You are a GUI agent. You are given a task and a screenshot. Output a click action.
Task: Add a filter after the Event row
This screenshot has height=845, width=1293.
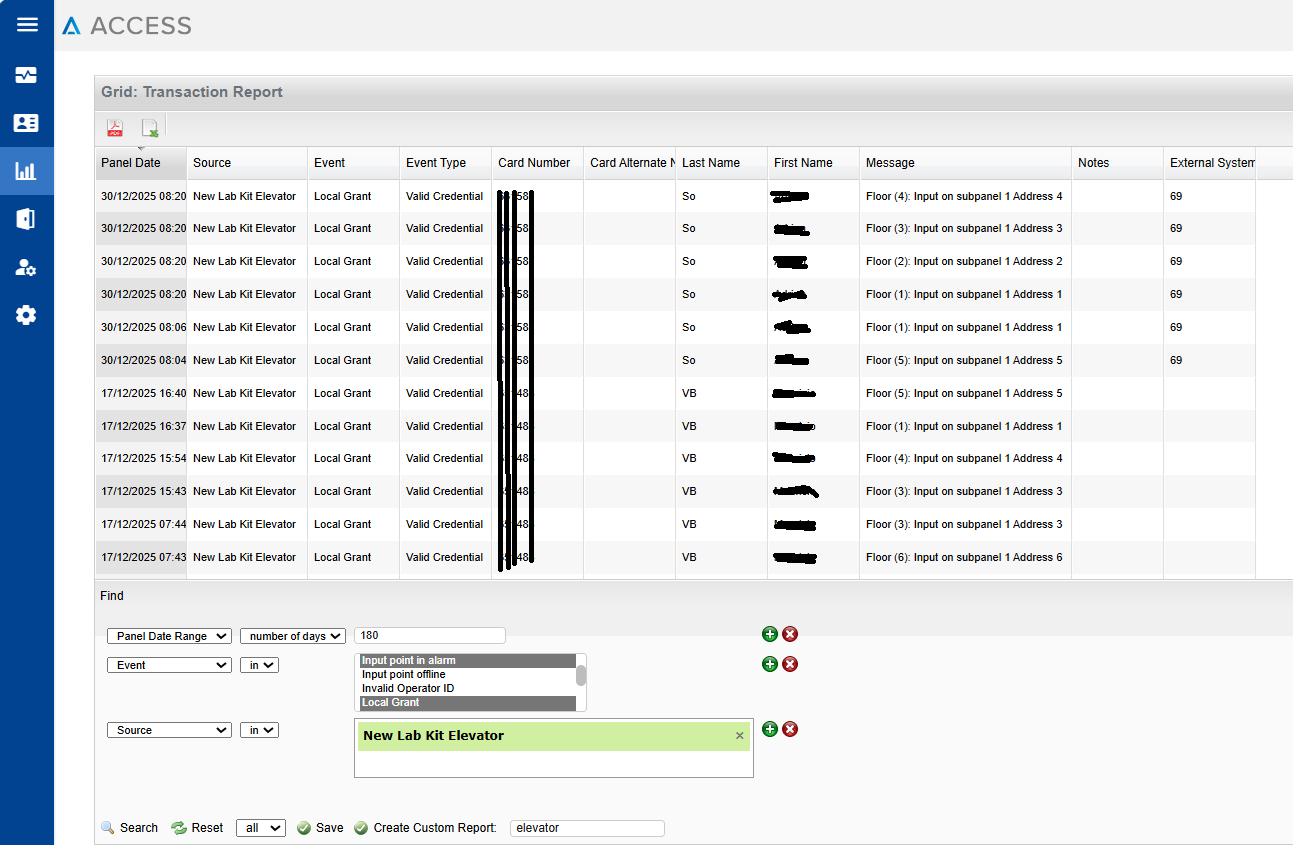click(769, 664)
